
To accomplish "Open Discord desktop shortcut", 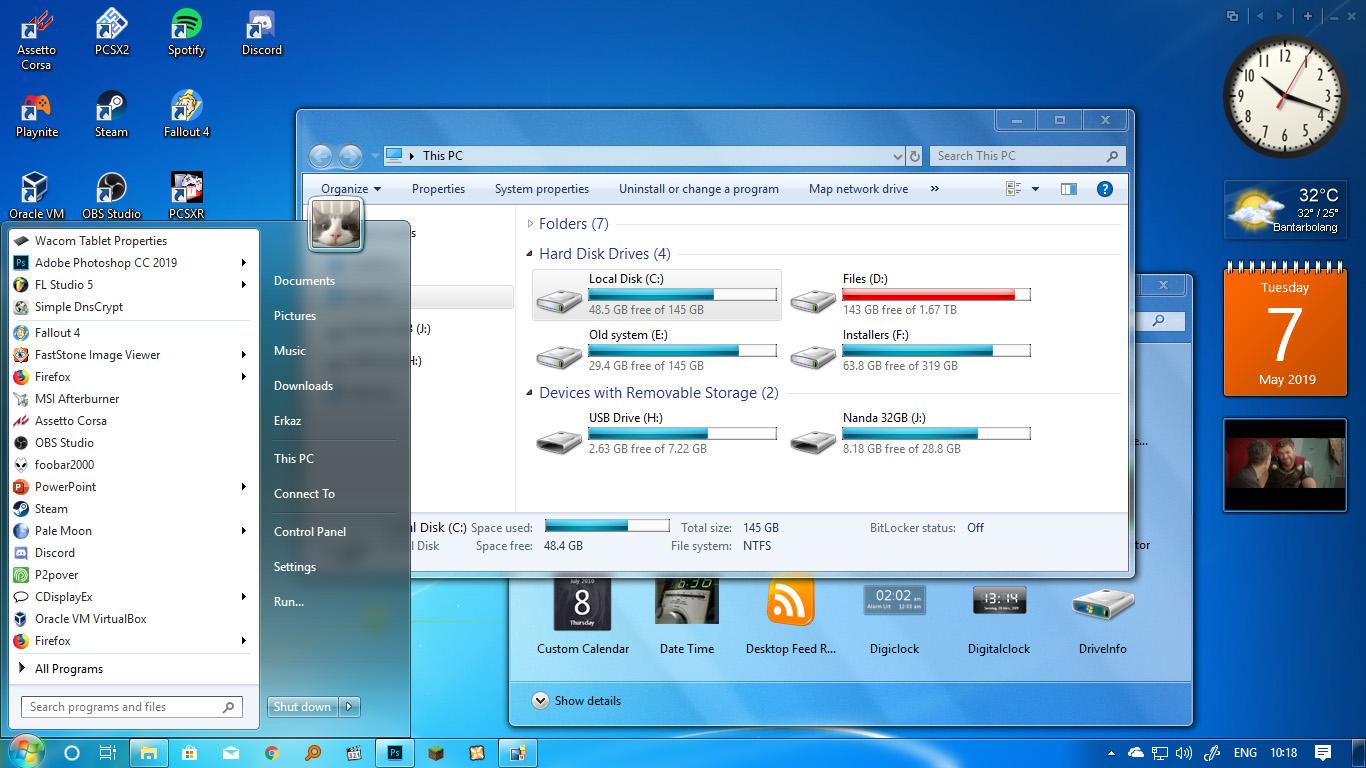I will 261,32.
